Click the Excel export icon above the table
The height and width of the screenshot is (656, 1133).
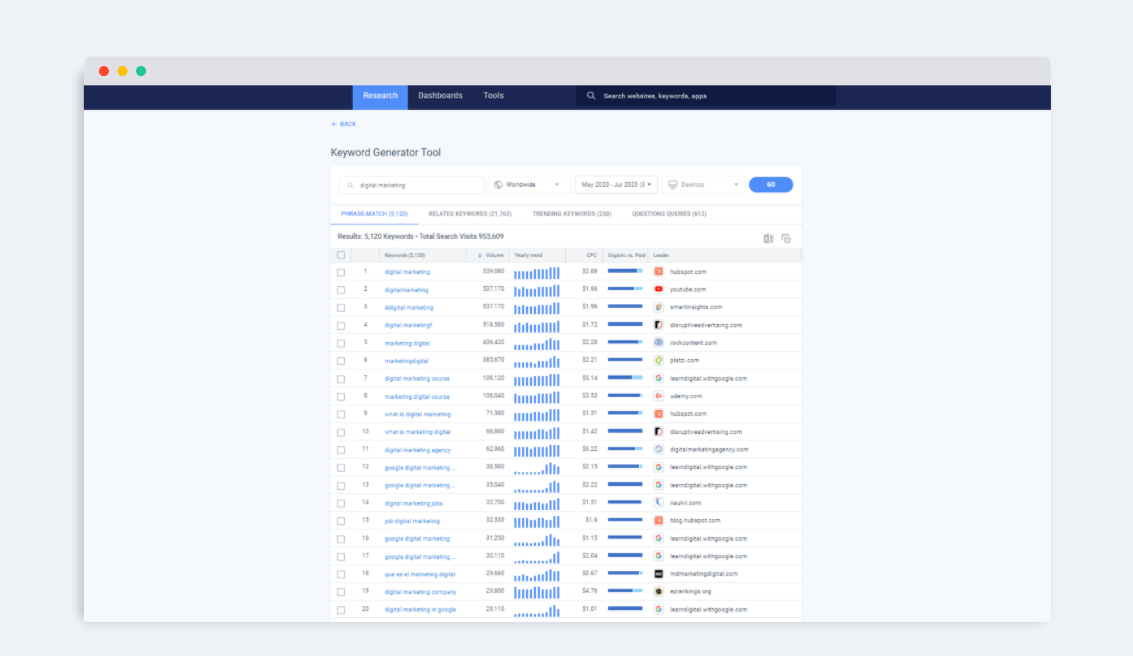click(768, 238)
